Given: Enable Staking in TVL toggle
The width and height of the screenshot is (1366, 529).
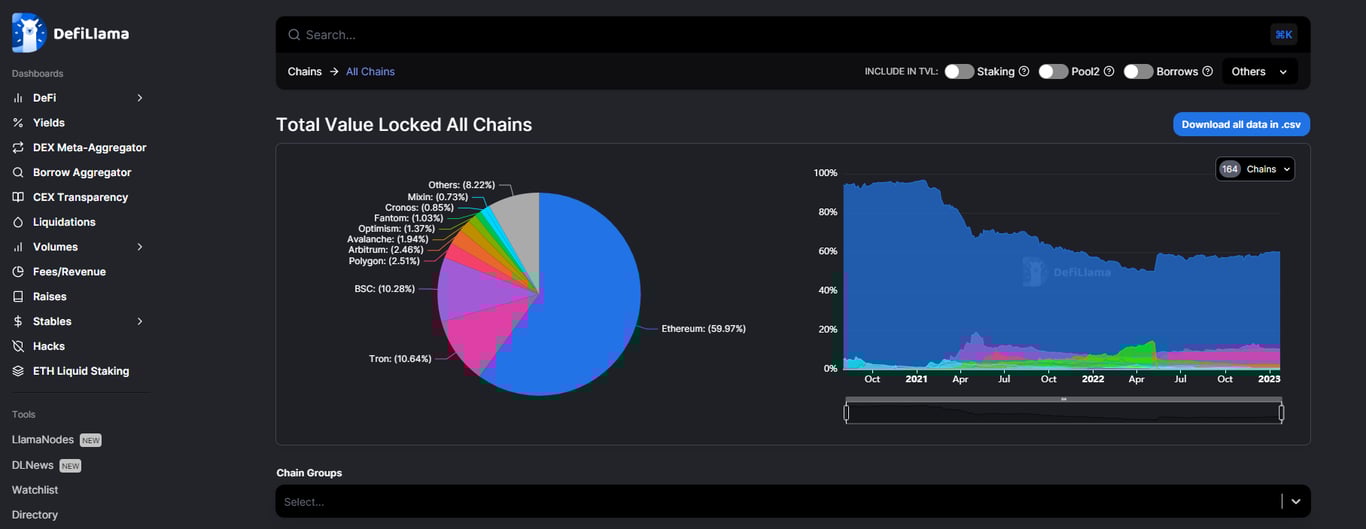Looking at the screenshot, I should [959, 72].
